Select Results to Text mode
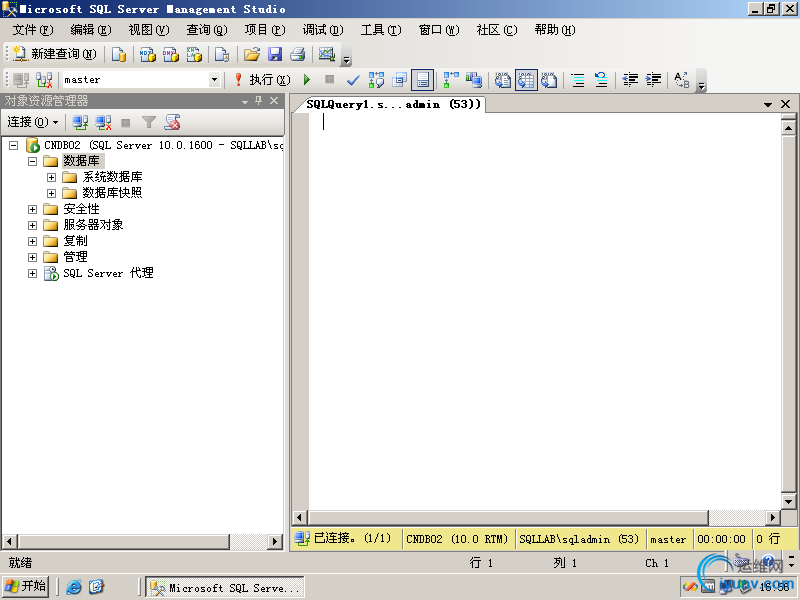Image resolution: width=800 pixels, height=600 pixels. 503,80
